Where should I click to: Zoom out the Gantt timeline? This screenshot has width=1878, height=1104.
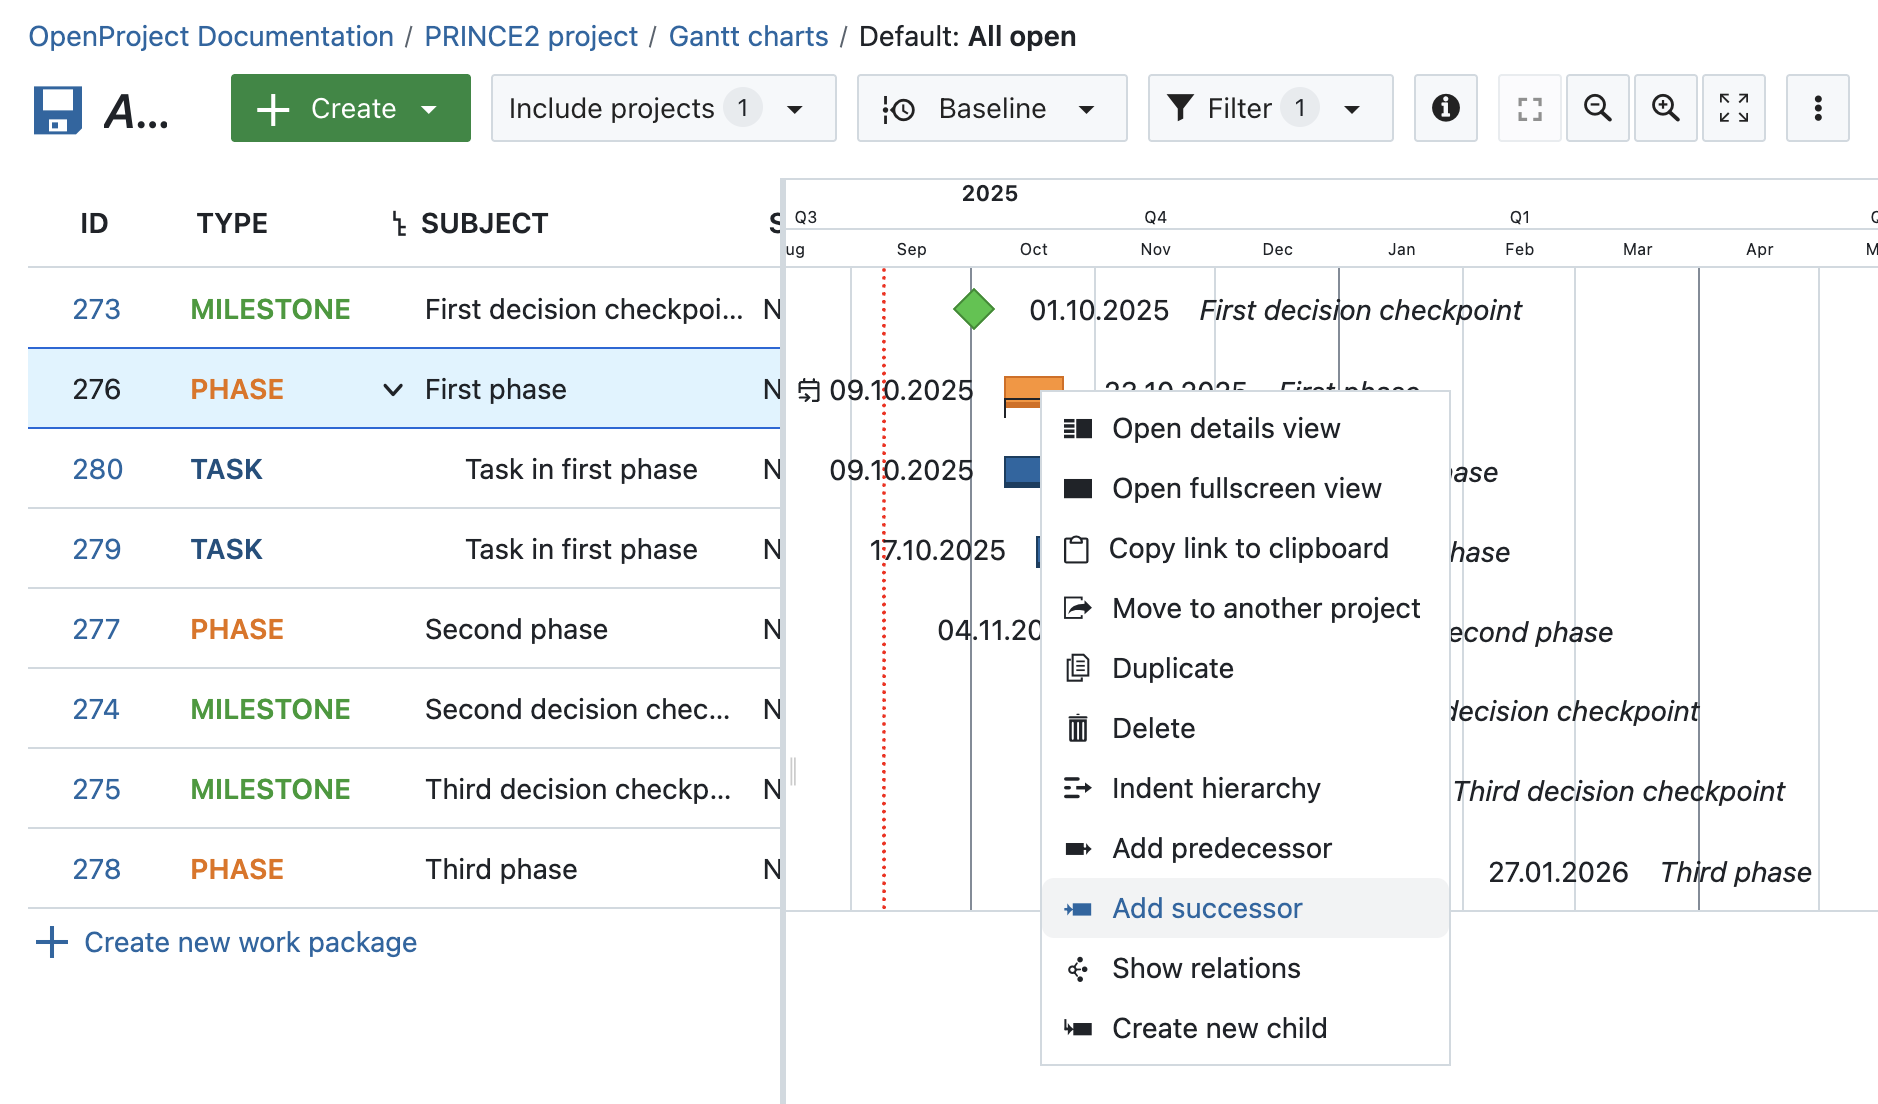tap(1597, 108)
